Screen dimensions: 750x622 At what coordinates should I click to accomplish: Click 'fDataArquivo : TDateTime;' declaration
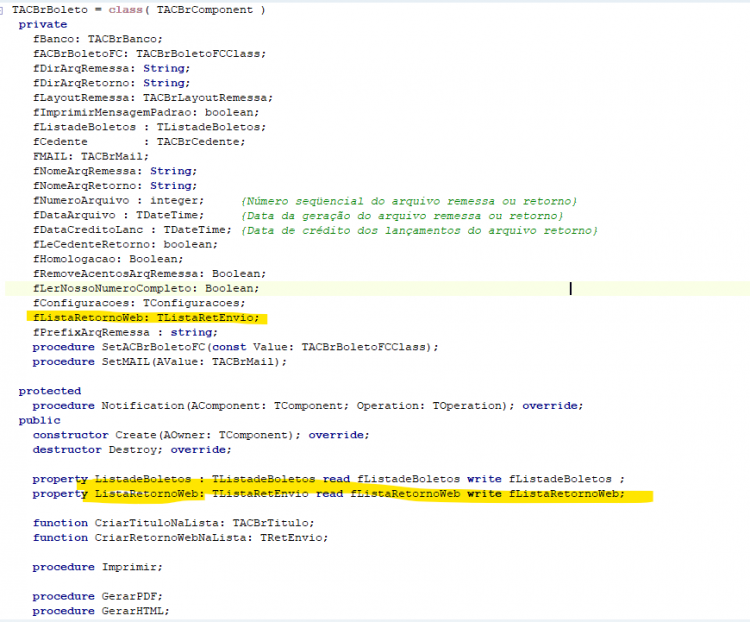(x=119, y=215)
